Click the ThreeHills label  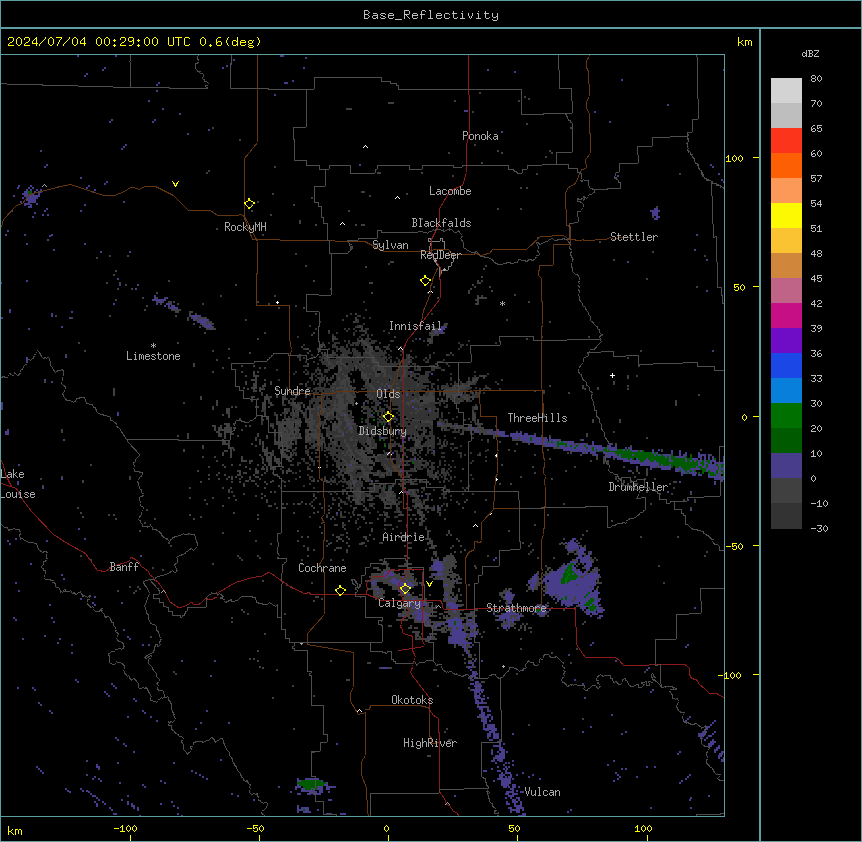pyautogui.click(x=537, y=418)
